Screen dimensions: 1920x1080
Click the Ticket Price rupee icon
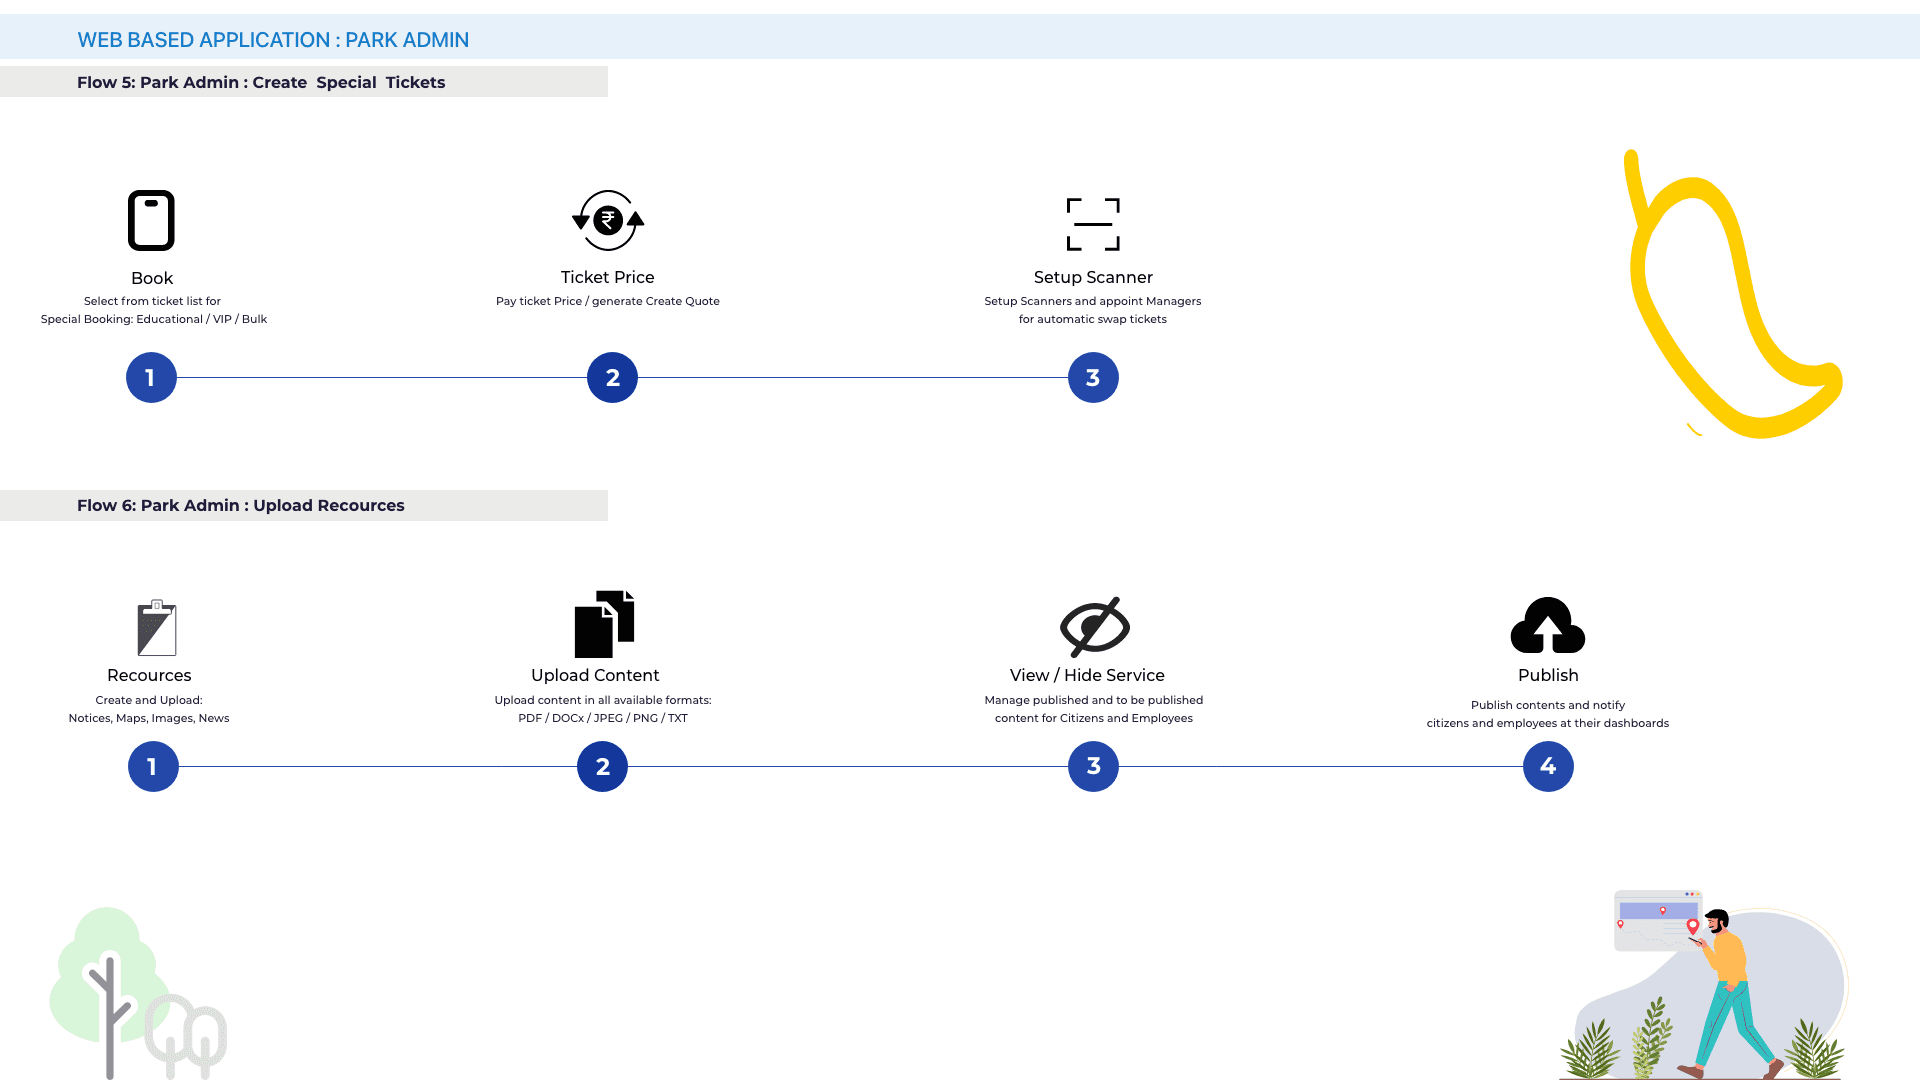point(608,220)
